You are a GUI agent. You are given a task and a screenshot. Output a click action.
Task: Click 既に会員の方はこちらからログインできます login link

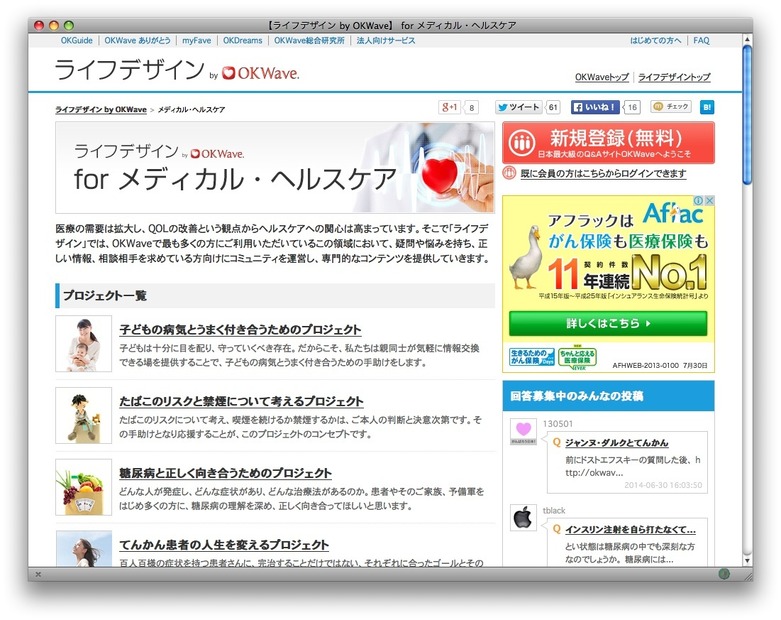coord(603,173)
